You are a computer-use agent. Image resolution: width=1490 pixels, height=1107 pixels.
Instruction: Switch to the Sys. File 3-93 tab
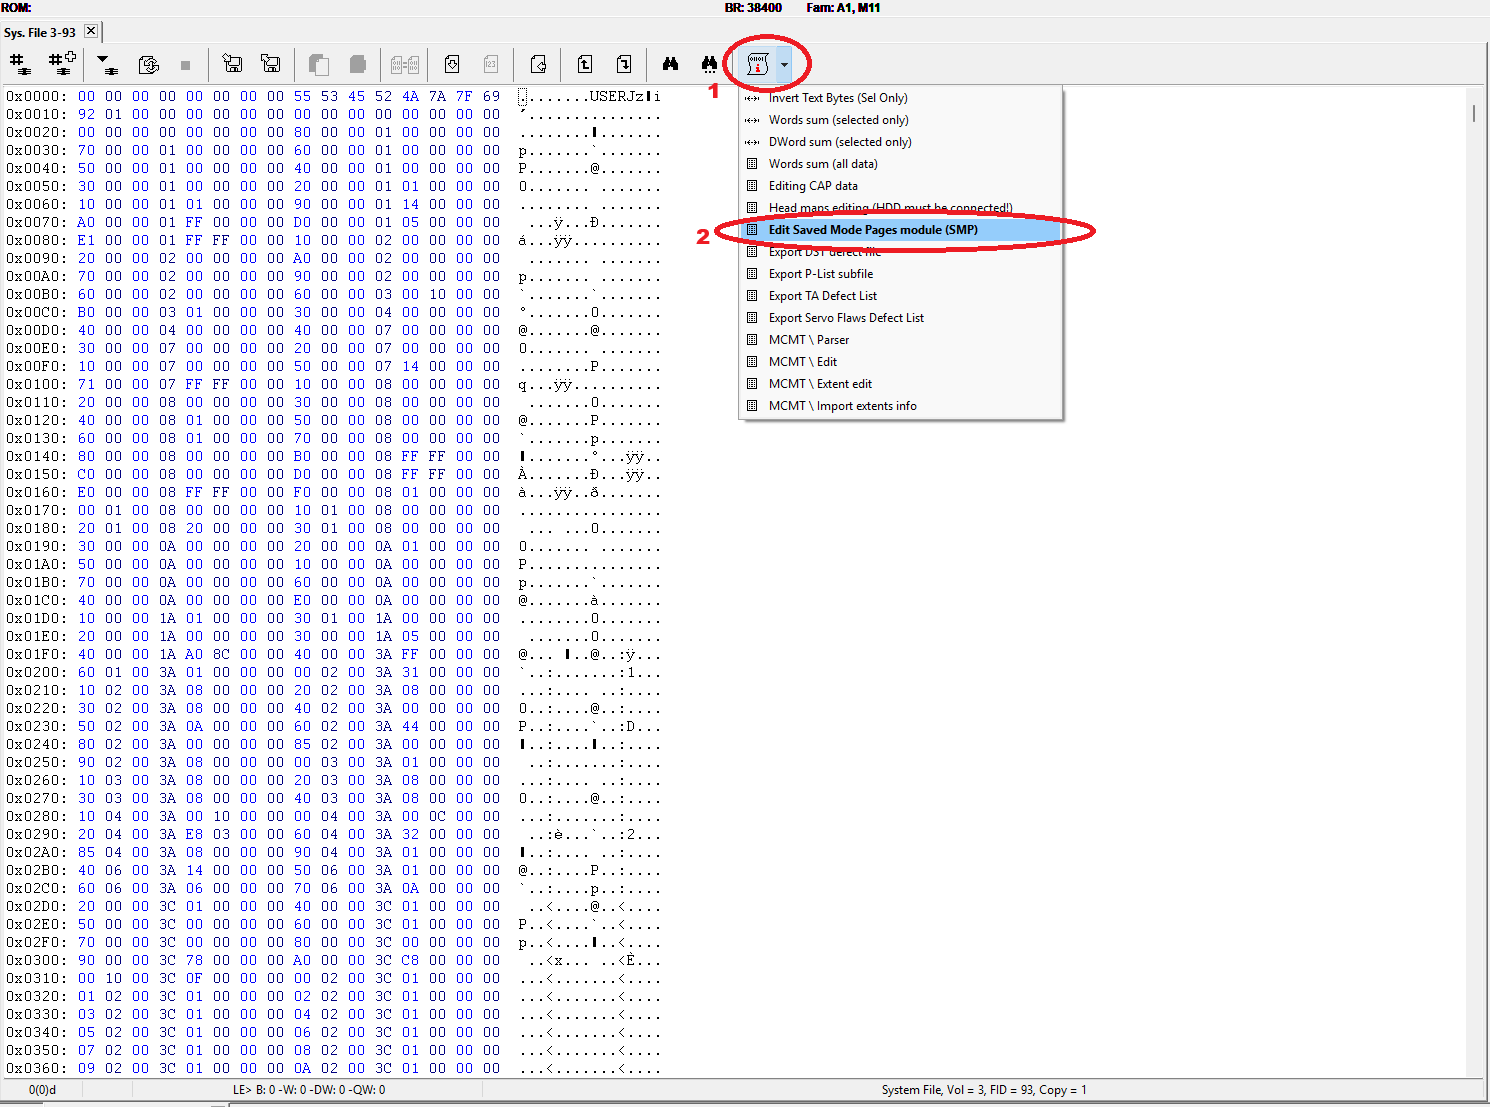point(40,32)
